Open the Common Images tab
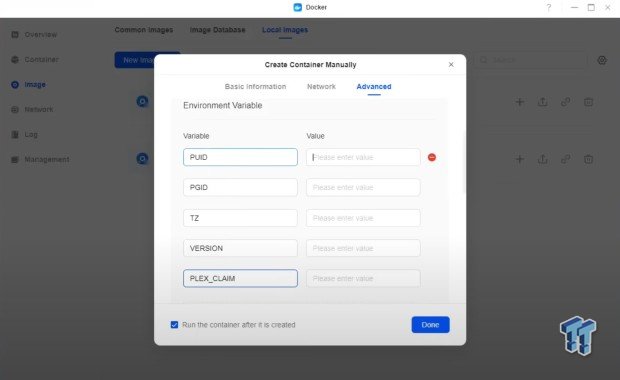 point(144,30)
